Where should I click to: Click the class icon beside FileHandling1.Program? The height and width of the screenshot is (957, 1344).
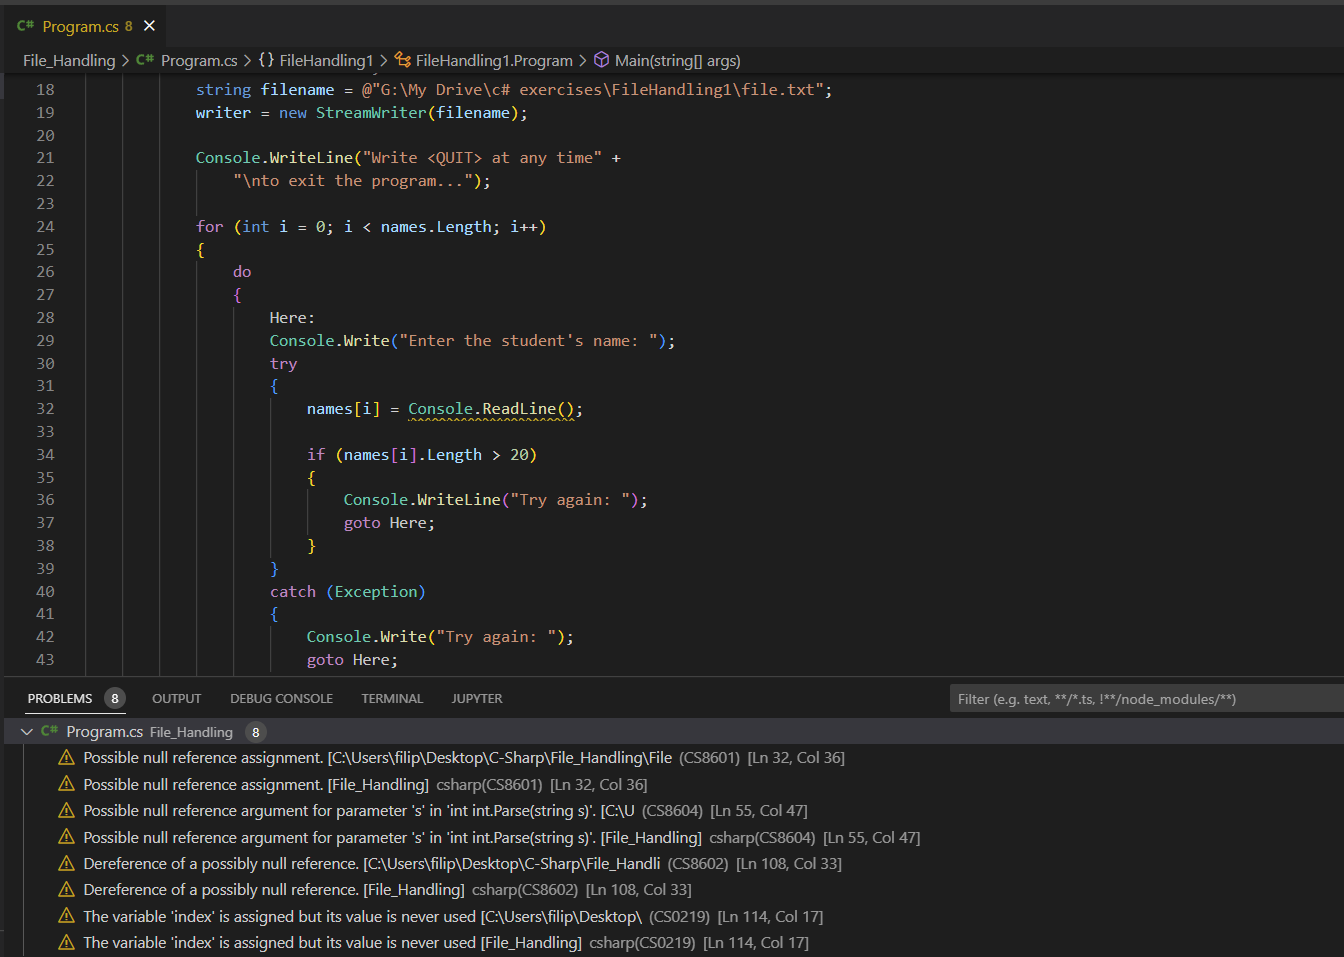point(403,60)
